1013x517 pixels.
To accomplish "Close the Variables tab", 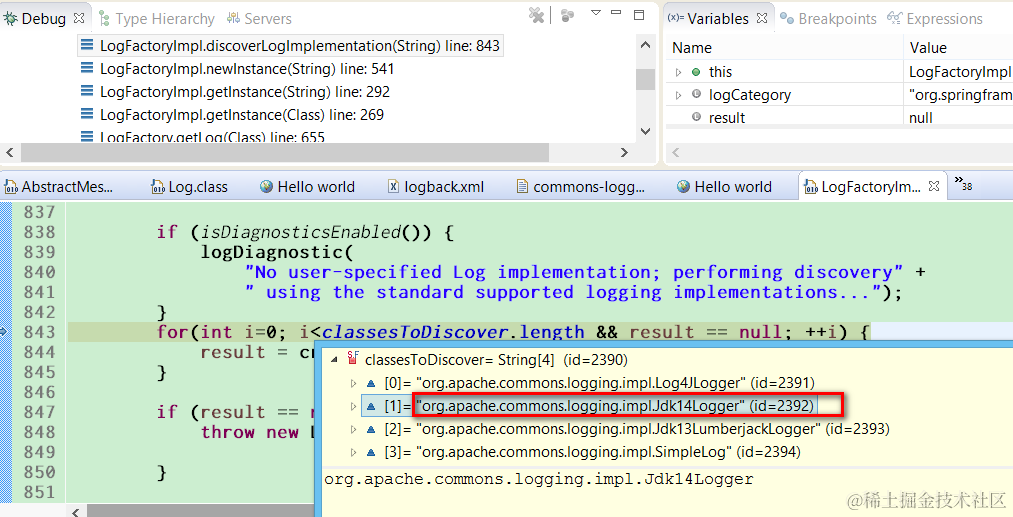I will click(x=762, y=18).
